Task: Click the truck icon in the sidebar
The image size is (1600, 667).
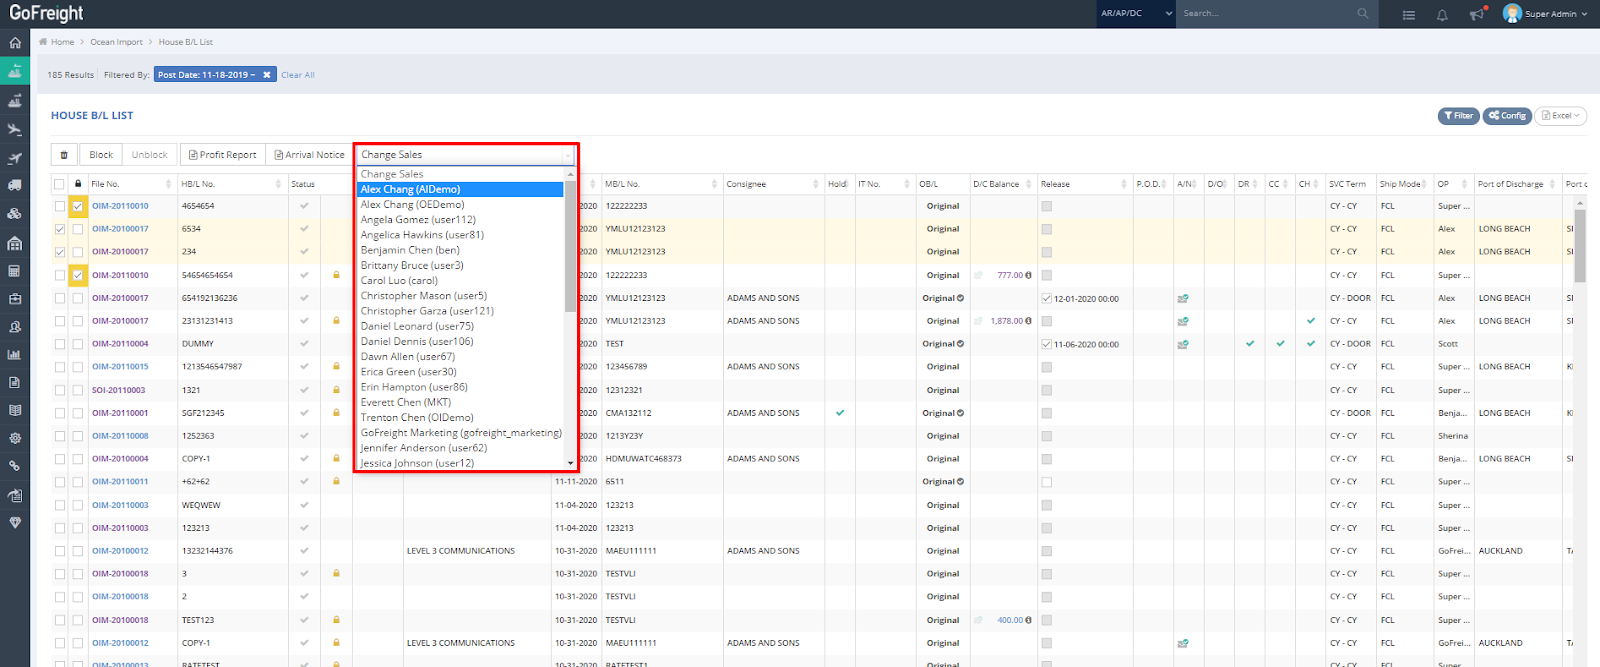Action: [x=15, y=185]
